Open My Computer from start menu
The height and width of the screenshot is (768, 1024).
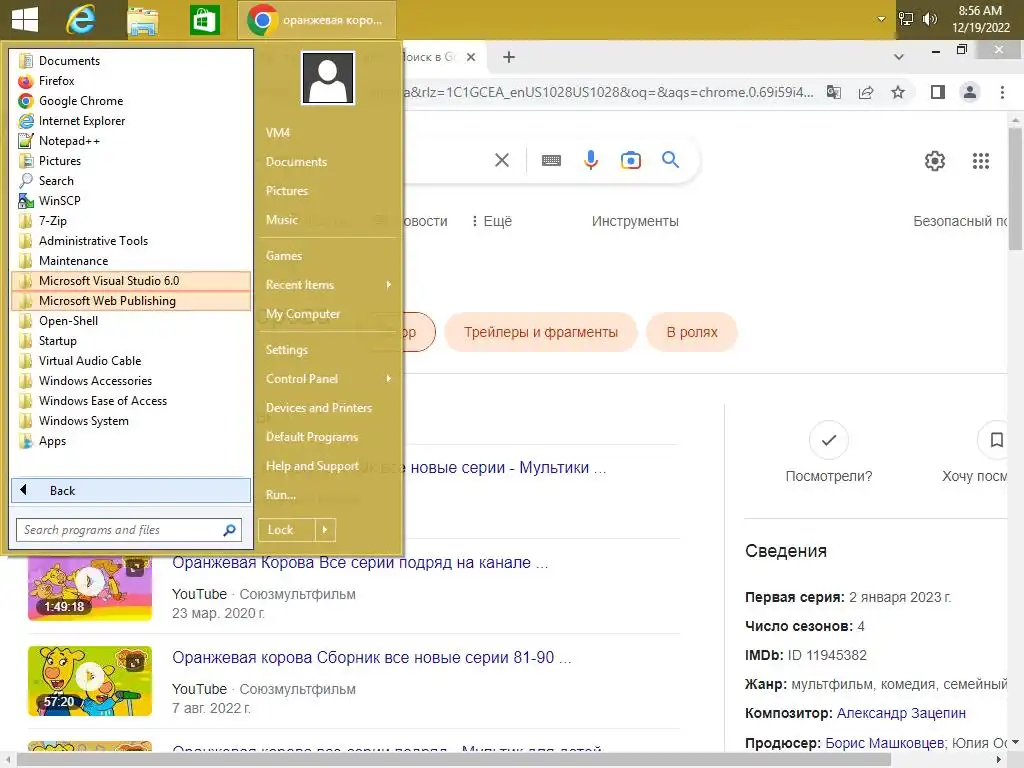(x=328, y=314)
